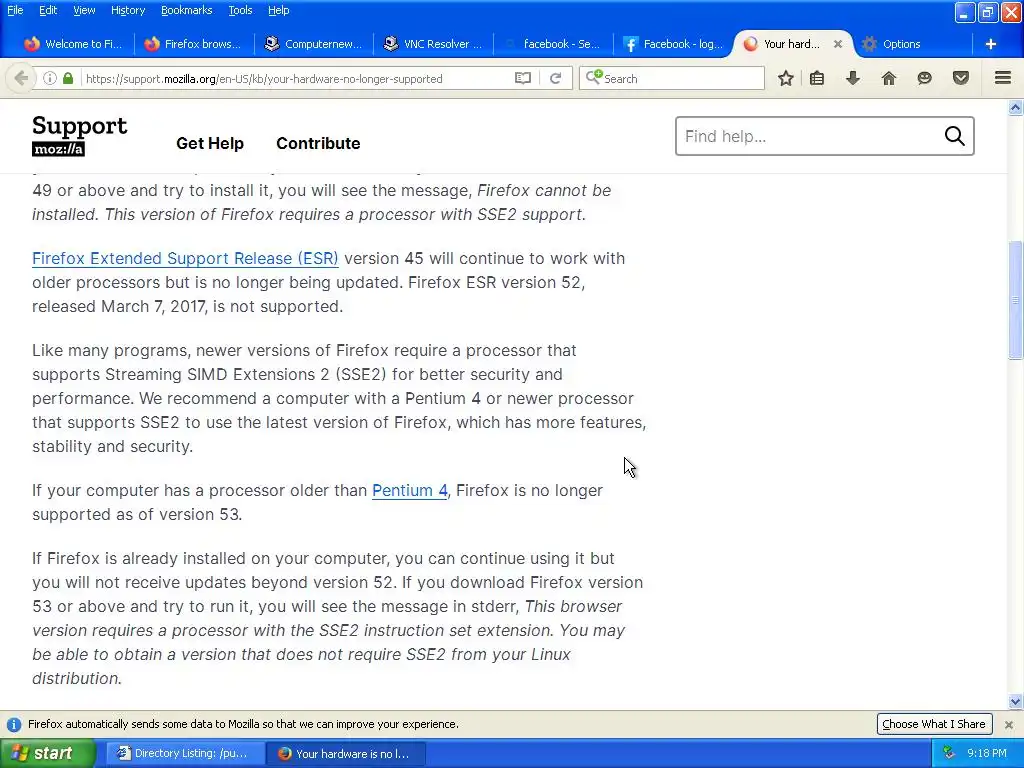Click the search engine icon in Search box
The image size is (1024, 768).
click(x=594, y=78)
